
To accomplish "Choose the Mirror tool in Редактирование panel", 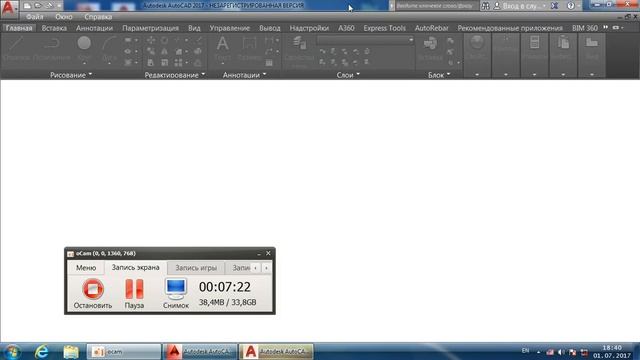I will click(164, 51).
